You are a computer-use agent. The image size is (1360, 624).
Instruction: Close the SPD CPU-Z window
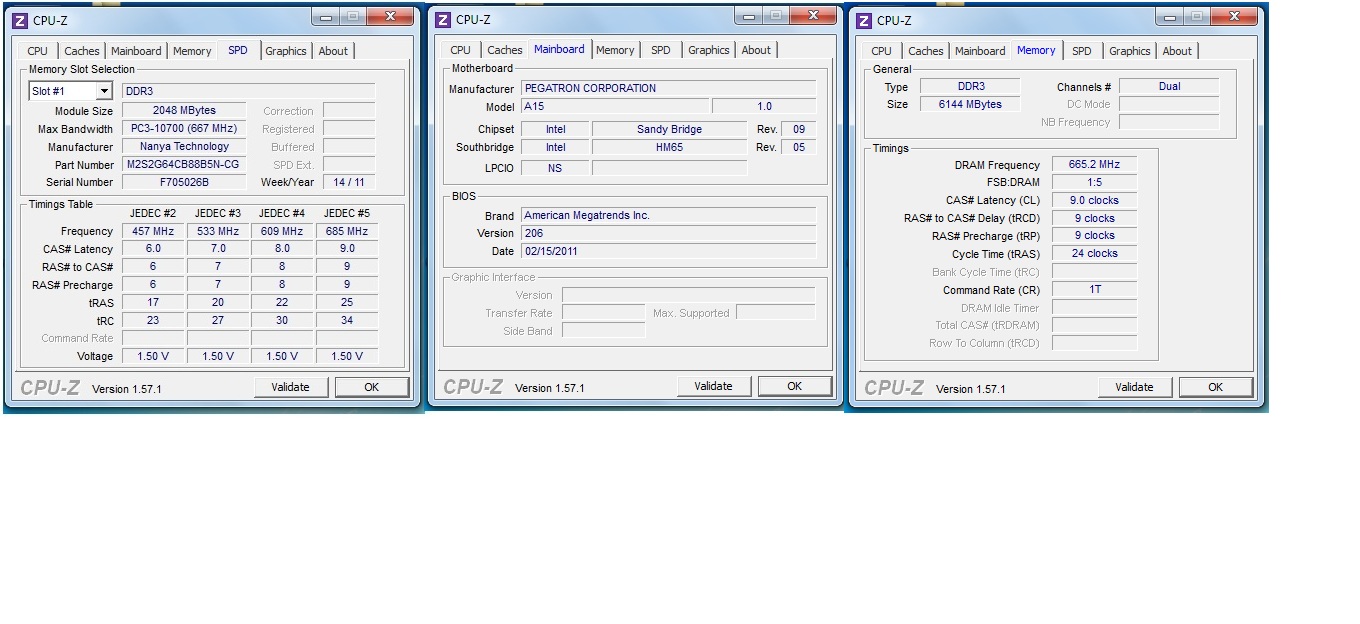(x=391, y=17)
